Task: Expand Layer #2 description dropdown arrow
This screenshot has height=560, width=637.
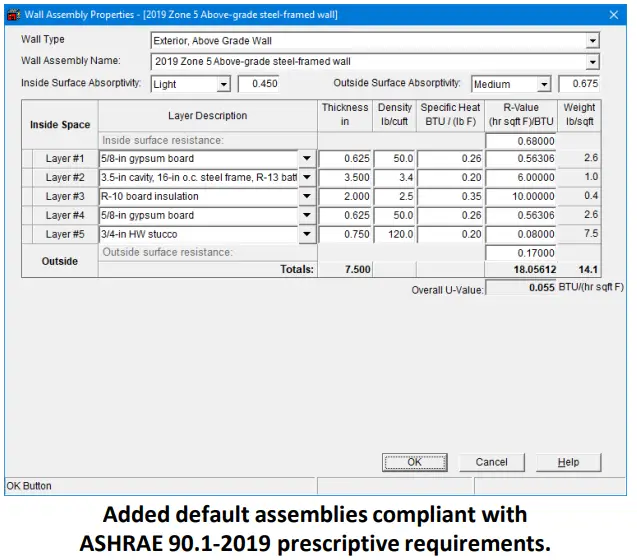Action: (x=307, y=177)
